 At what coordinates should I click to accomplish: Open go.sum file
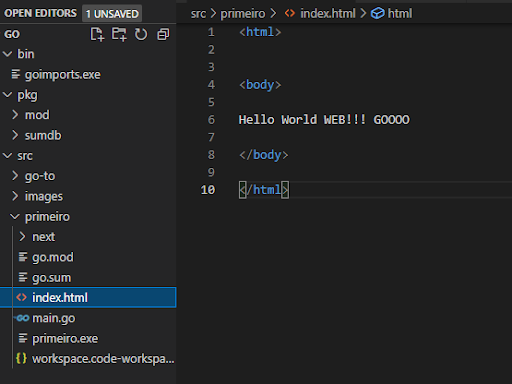point(88,277)
